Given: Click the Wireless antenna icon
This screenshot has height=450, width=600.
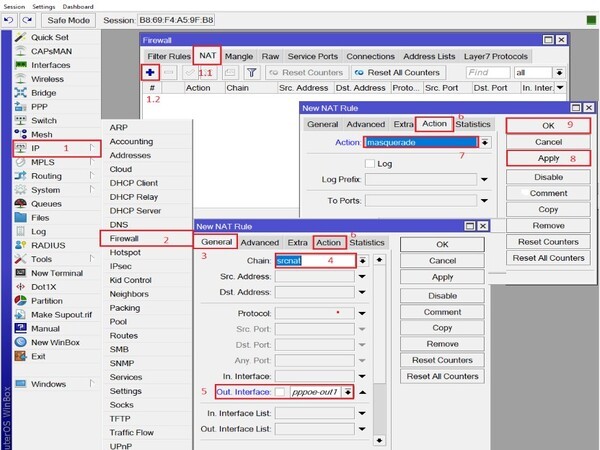Looking at the screenshot, I should tap(20, 79).
